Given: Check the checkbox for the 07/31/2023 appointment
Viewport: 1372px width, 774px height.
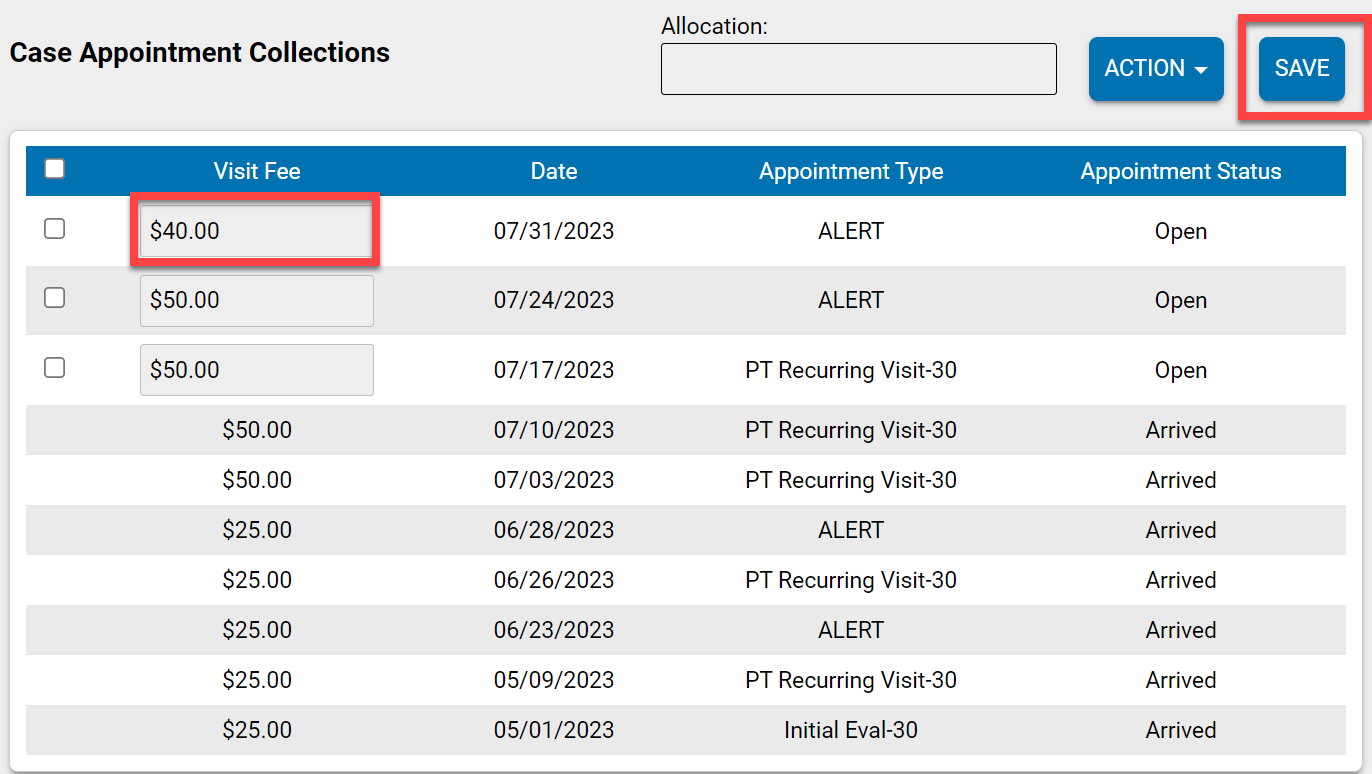Looking at the screenshot, I should coord(55,228).
